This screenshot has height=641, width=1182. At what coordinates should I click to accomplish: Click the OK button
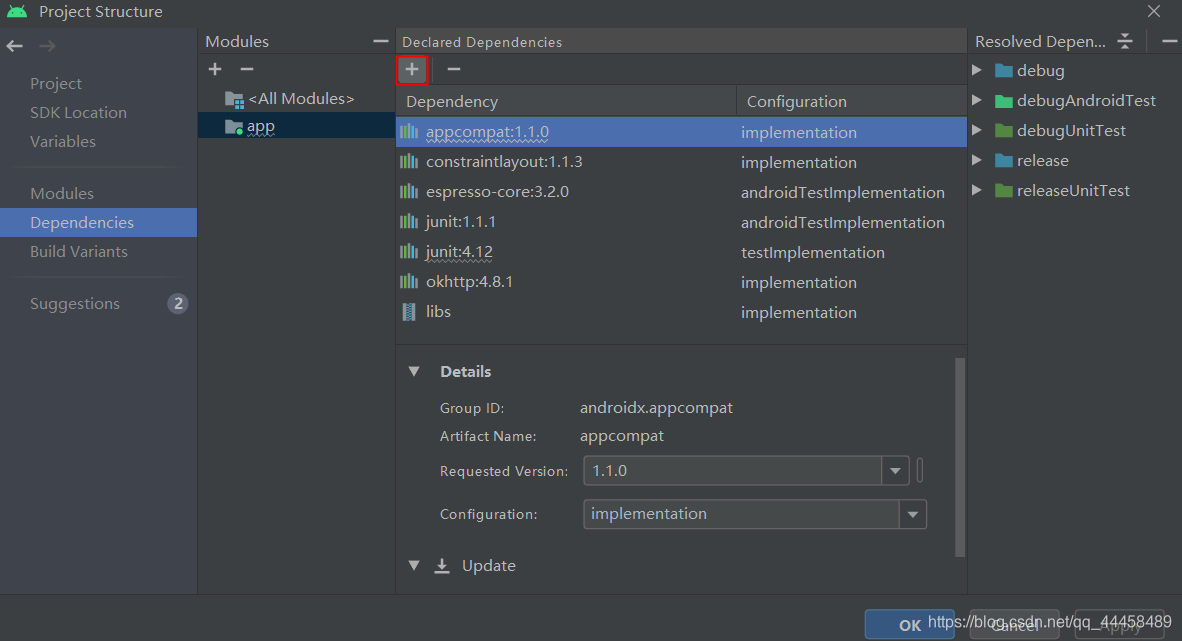pos(909,625)
